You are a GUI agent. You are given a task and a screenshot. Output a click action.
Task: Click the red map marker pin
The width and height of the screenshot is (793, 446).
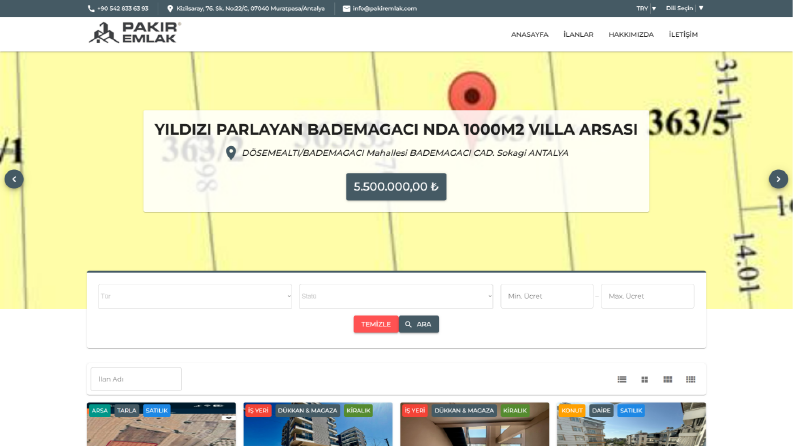472,93
